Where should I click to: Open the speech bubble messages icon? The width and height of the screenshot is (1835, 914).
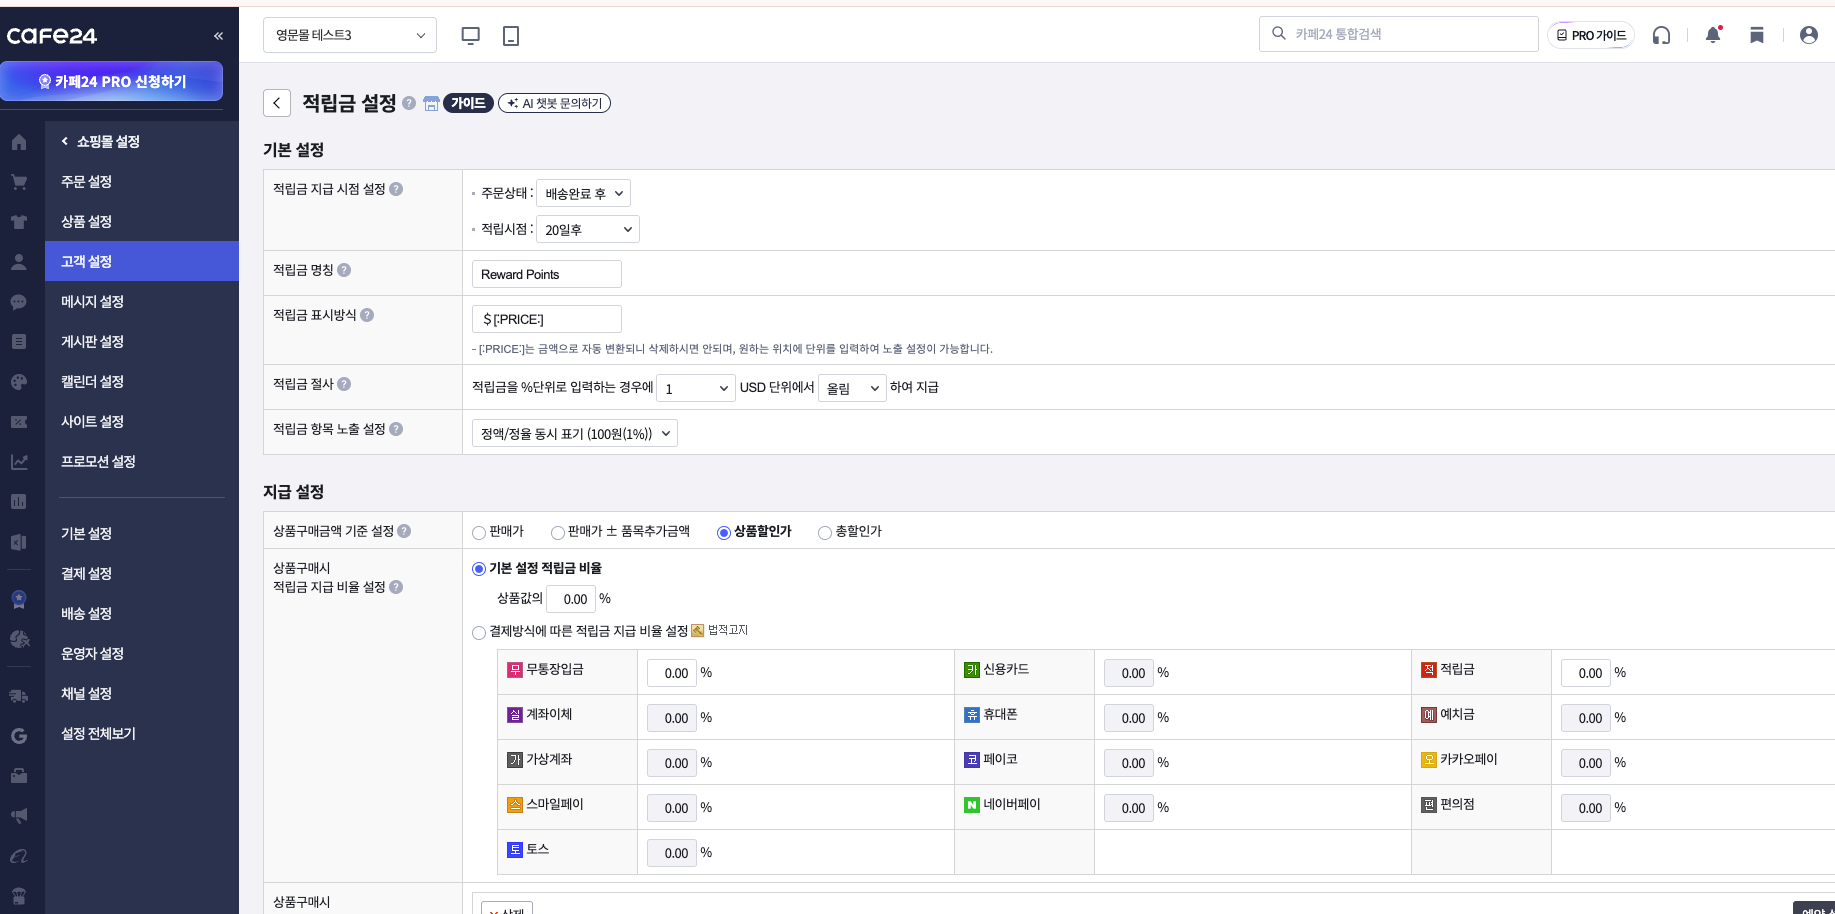[x=19, y=302]
